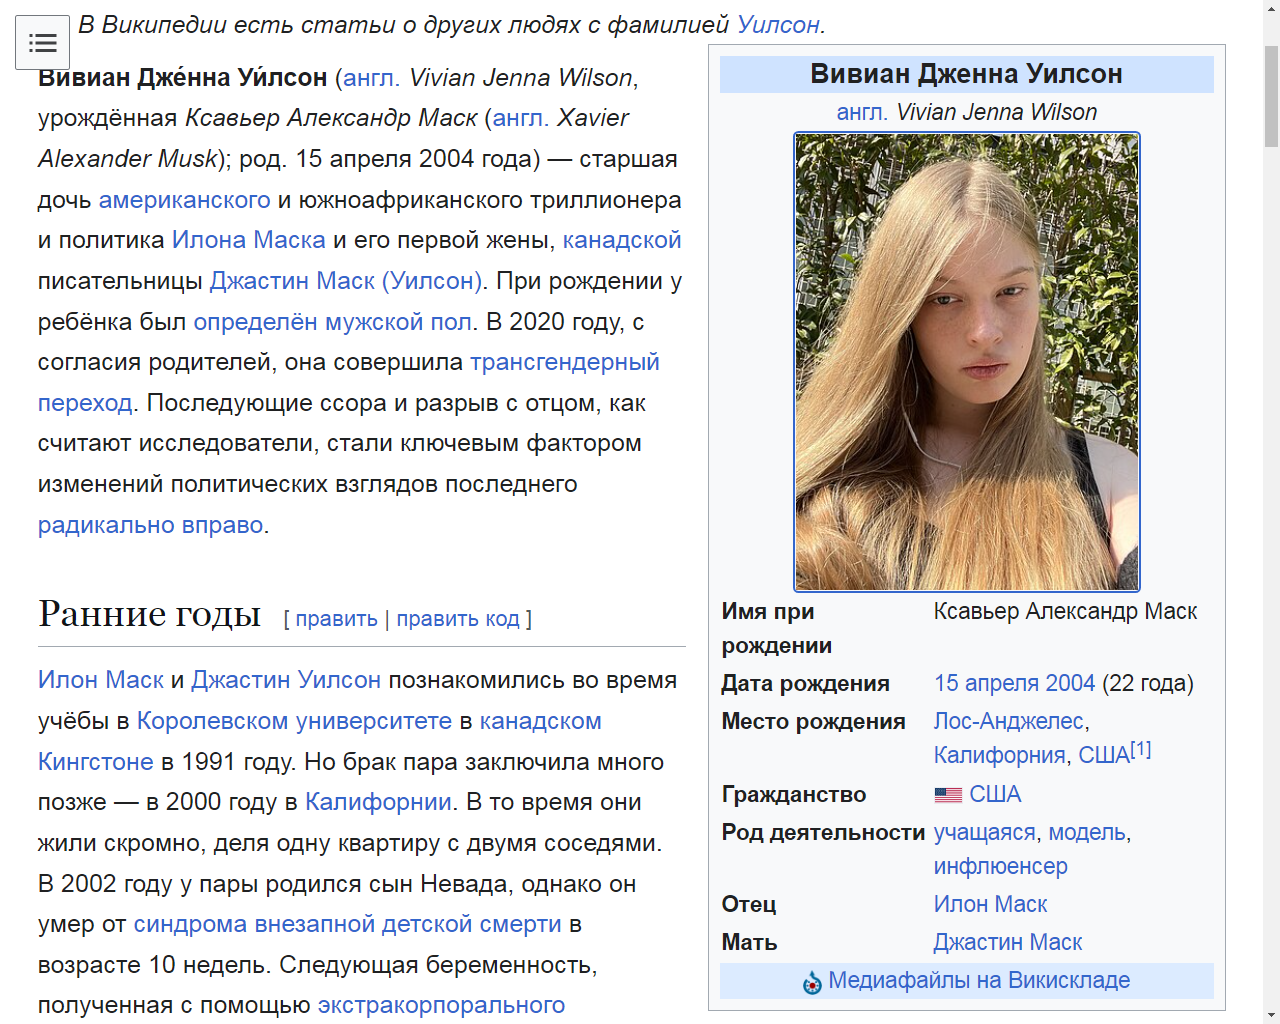Viewport: 1280px width, 1024px height.
Task: Click the vertical scrollbar thumb
Action: point(1271,96)
